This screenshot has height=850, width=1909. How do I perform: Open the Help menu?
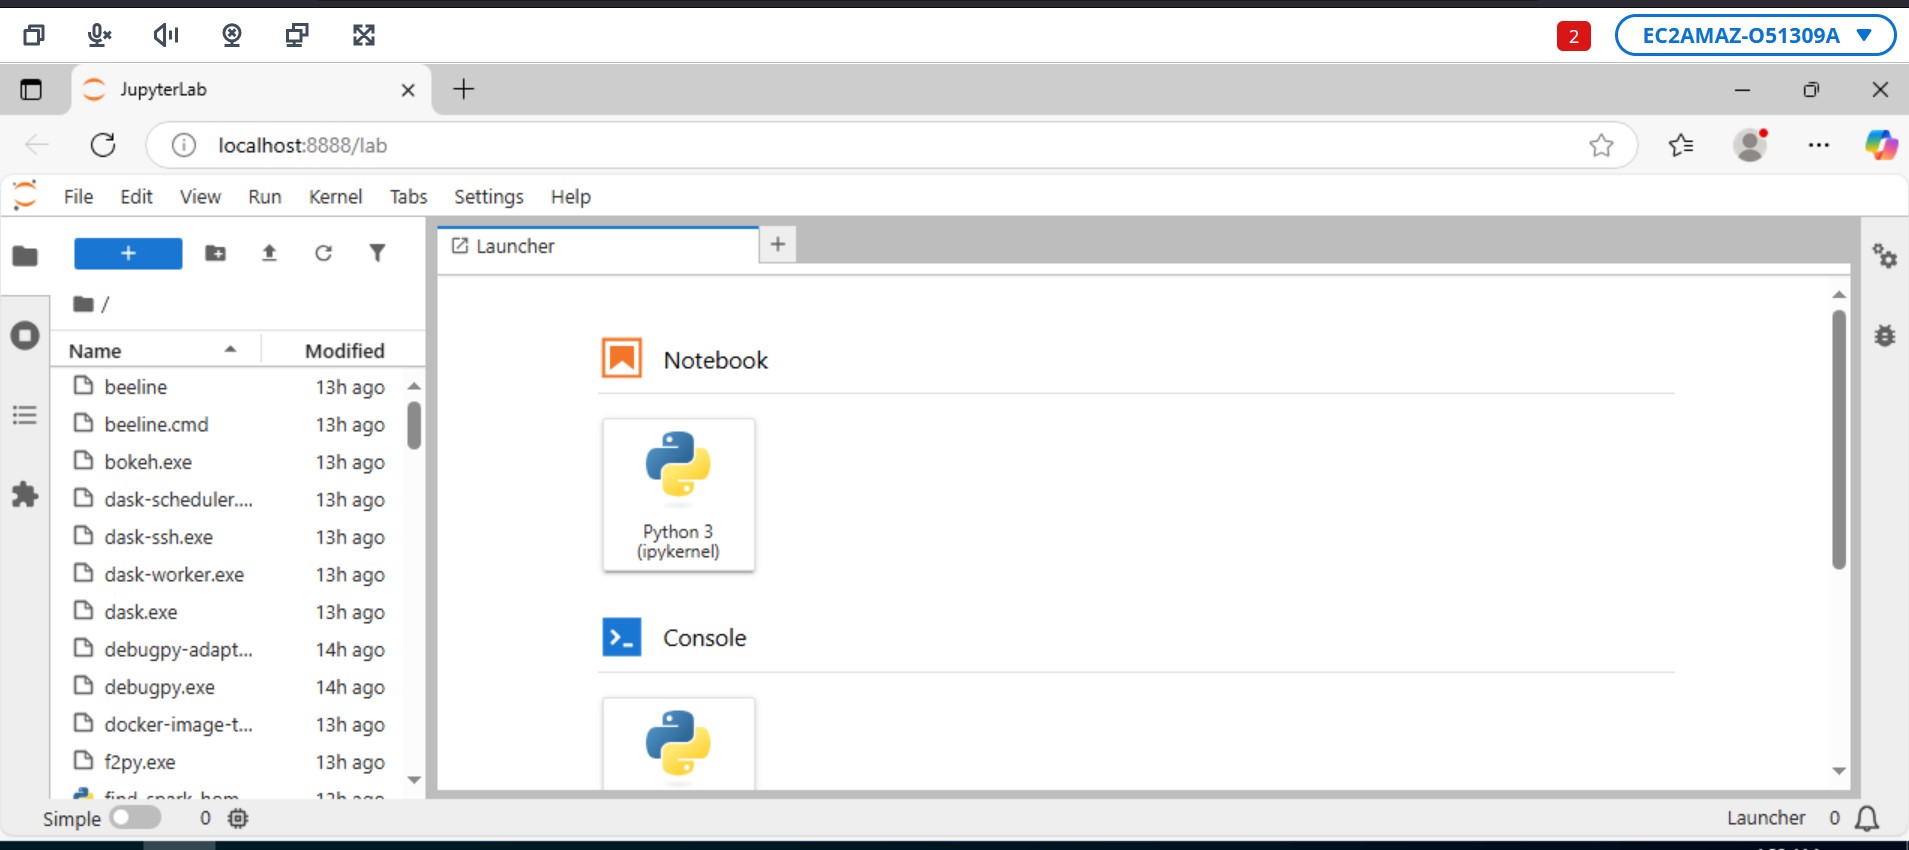pos(571,197)
